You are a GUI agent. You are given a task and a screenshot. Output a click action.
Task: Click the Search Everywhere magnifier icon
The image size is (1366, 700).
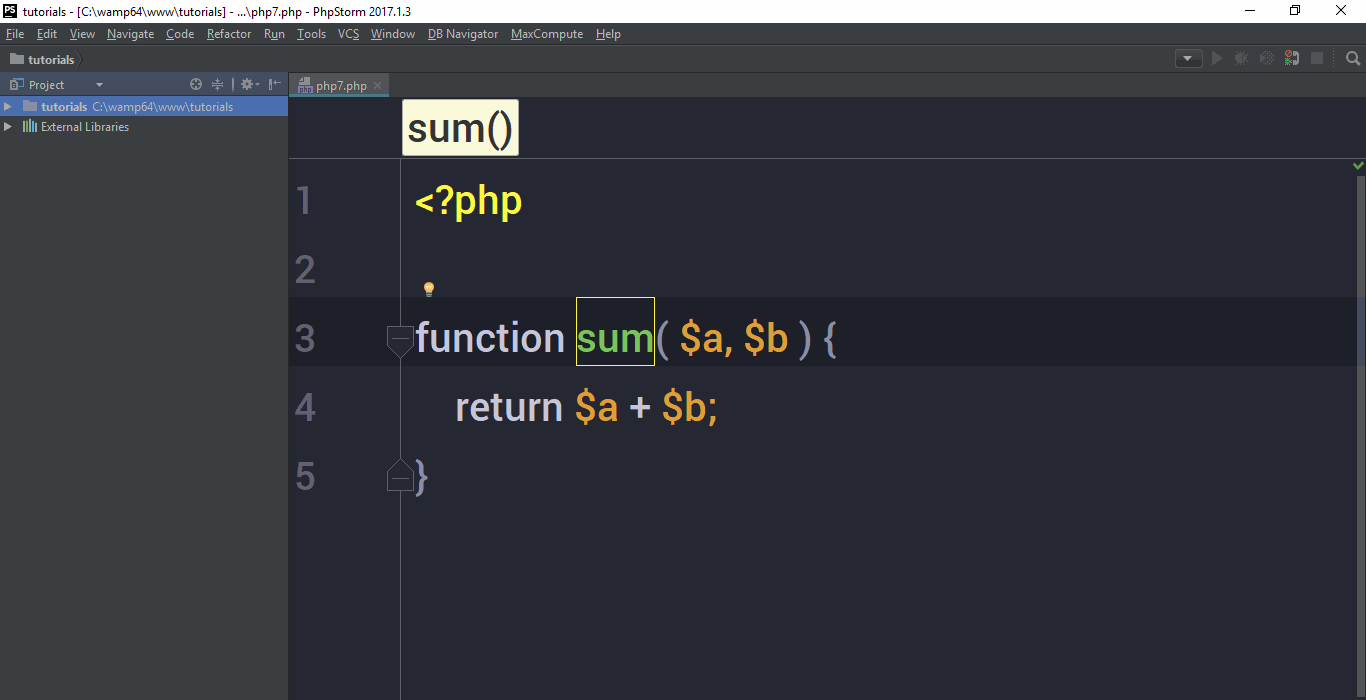pyautogui.click(x=1353, y=59)
